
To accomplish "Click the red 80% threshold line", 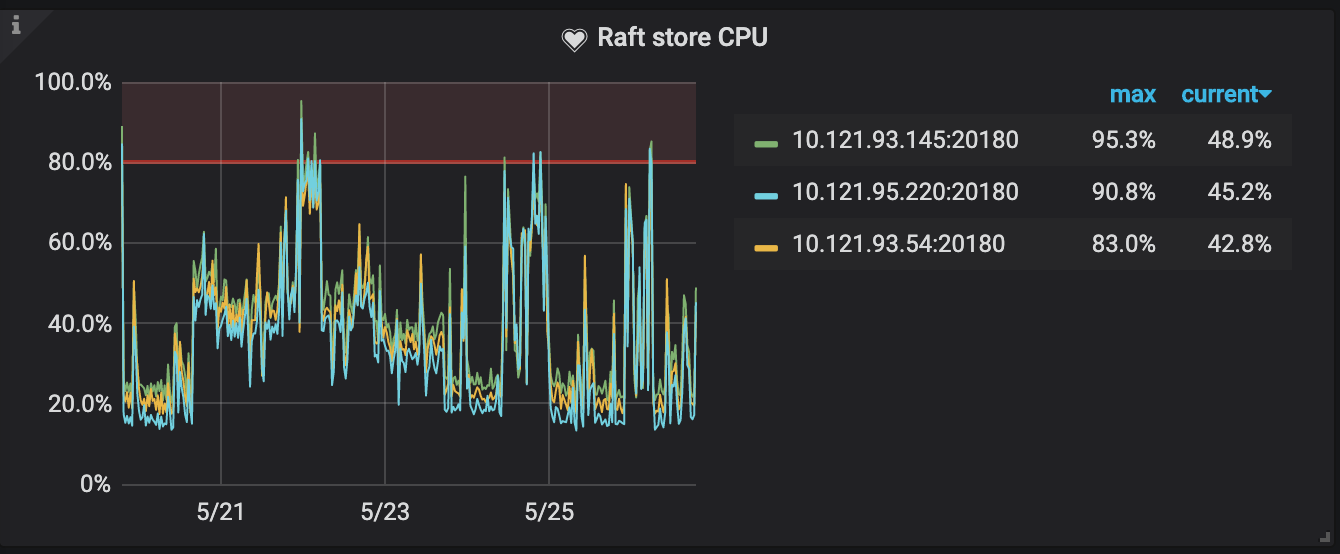I will coord(409,162).
